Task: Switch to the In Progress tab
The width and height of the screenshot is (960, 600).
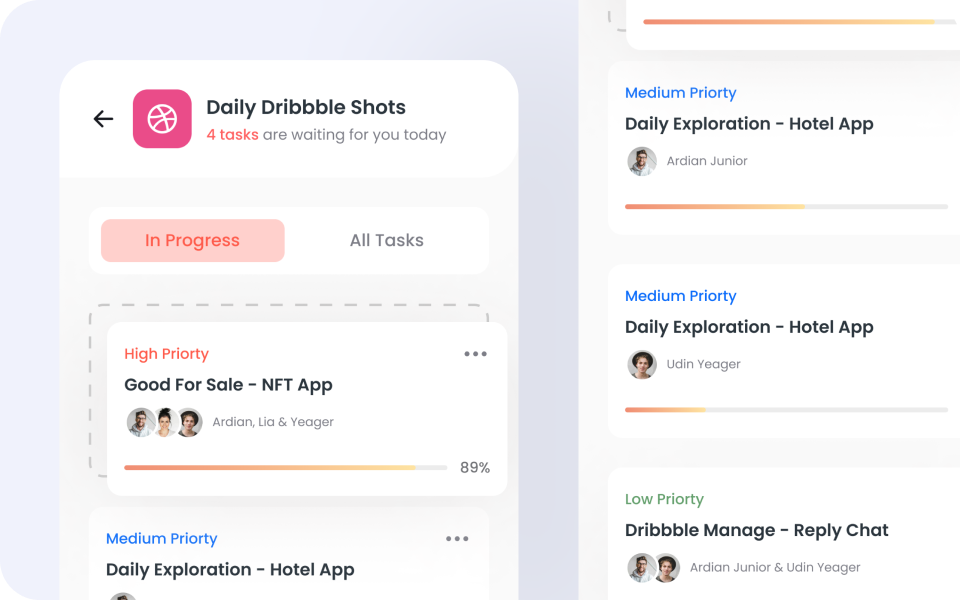Action: coord(193,241)
